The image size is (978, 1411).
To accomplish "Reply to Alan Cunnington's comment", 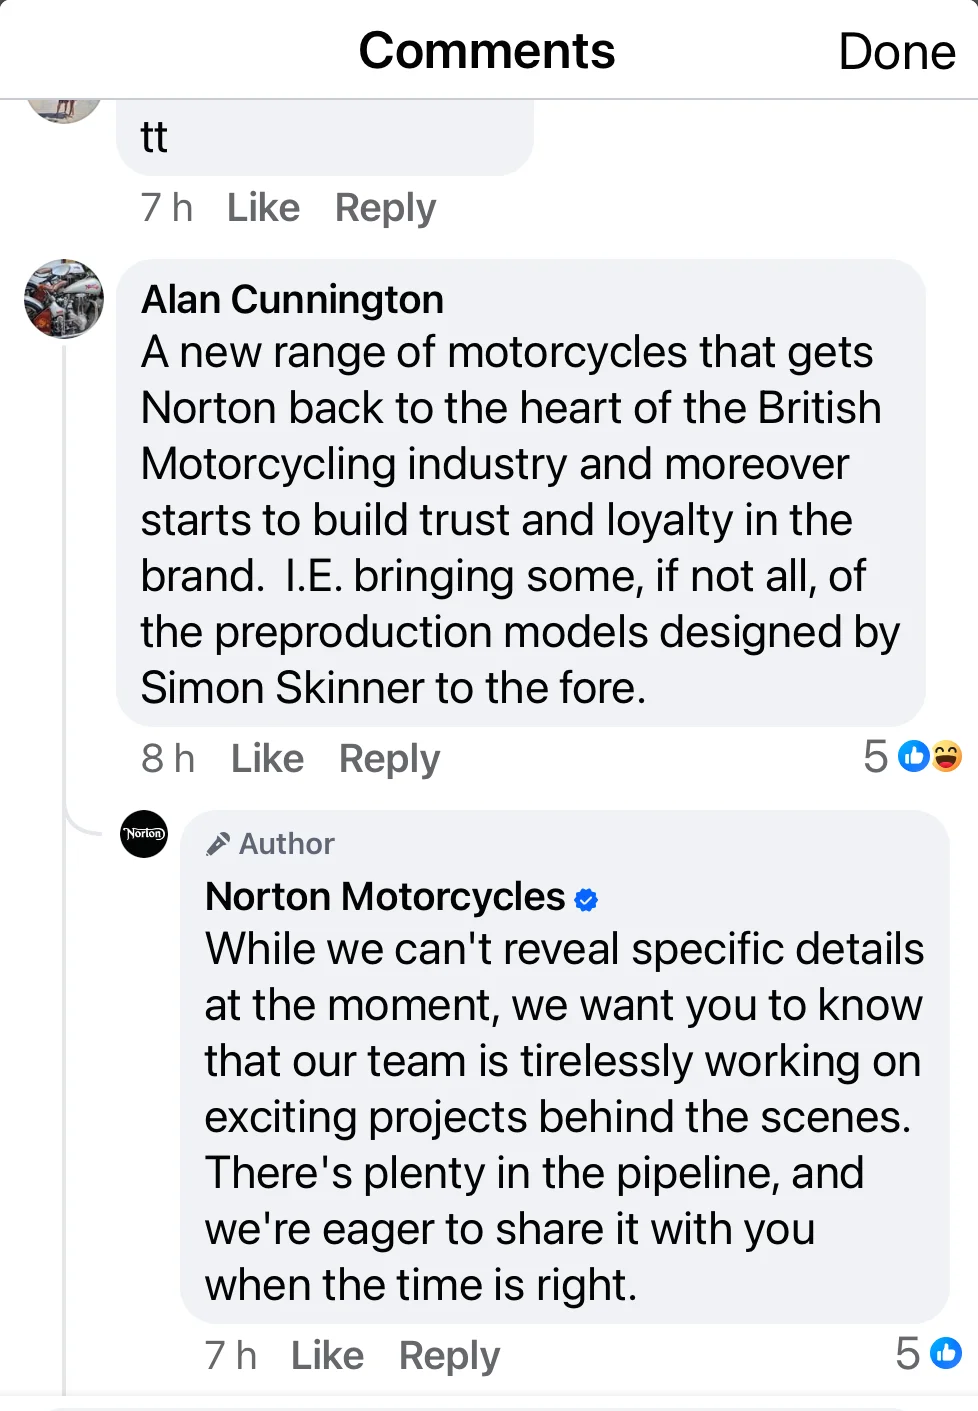I will [x=389, y=759].
